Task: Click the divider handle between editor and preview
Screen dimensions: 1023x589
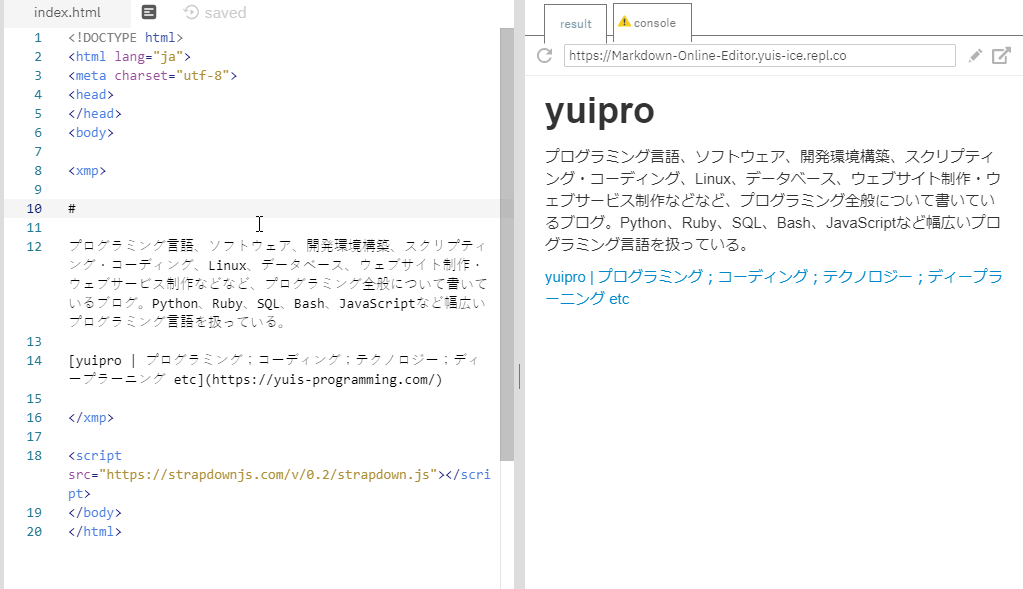Action: pyautogui.click(x=518, y=376)
